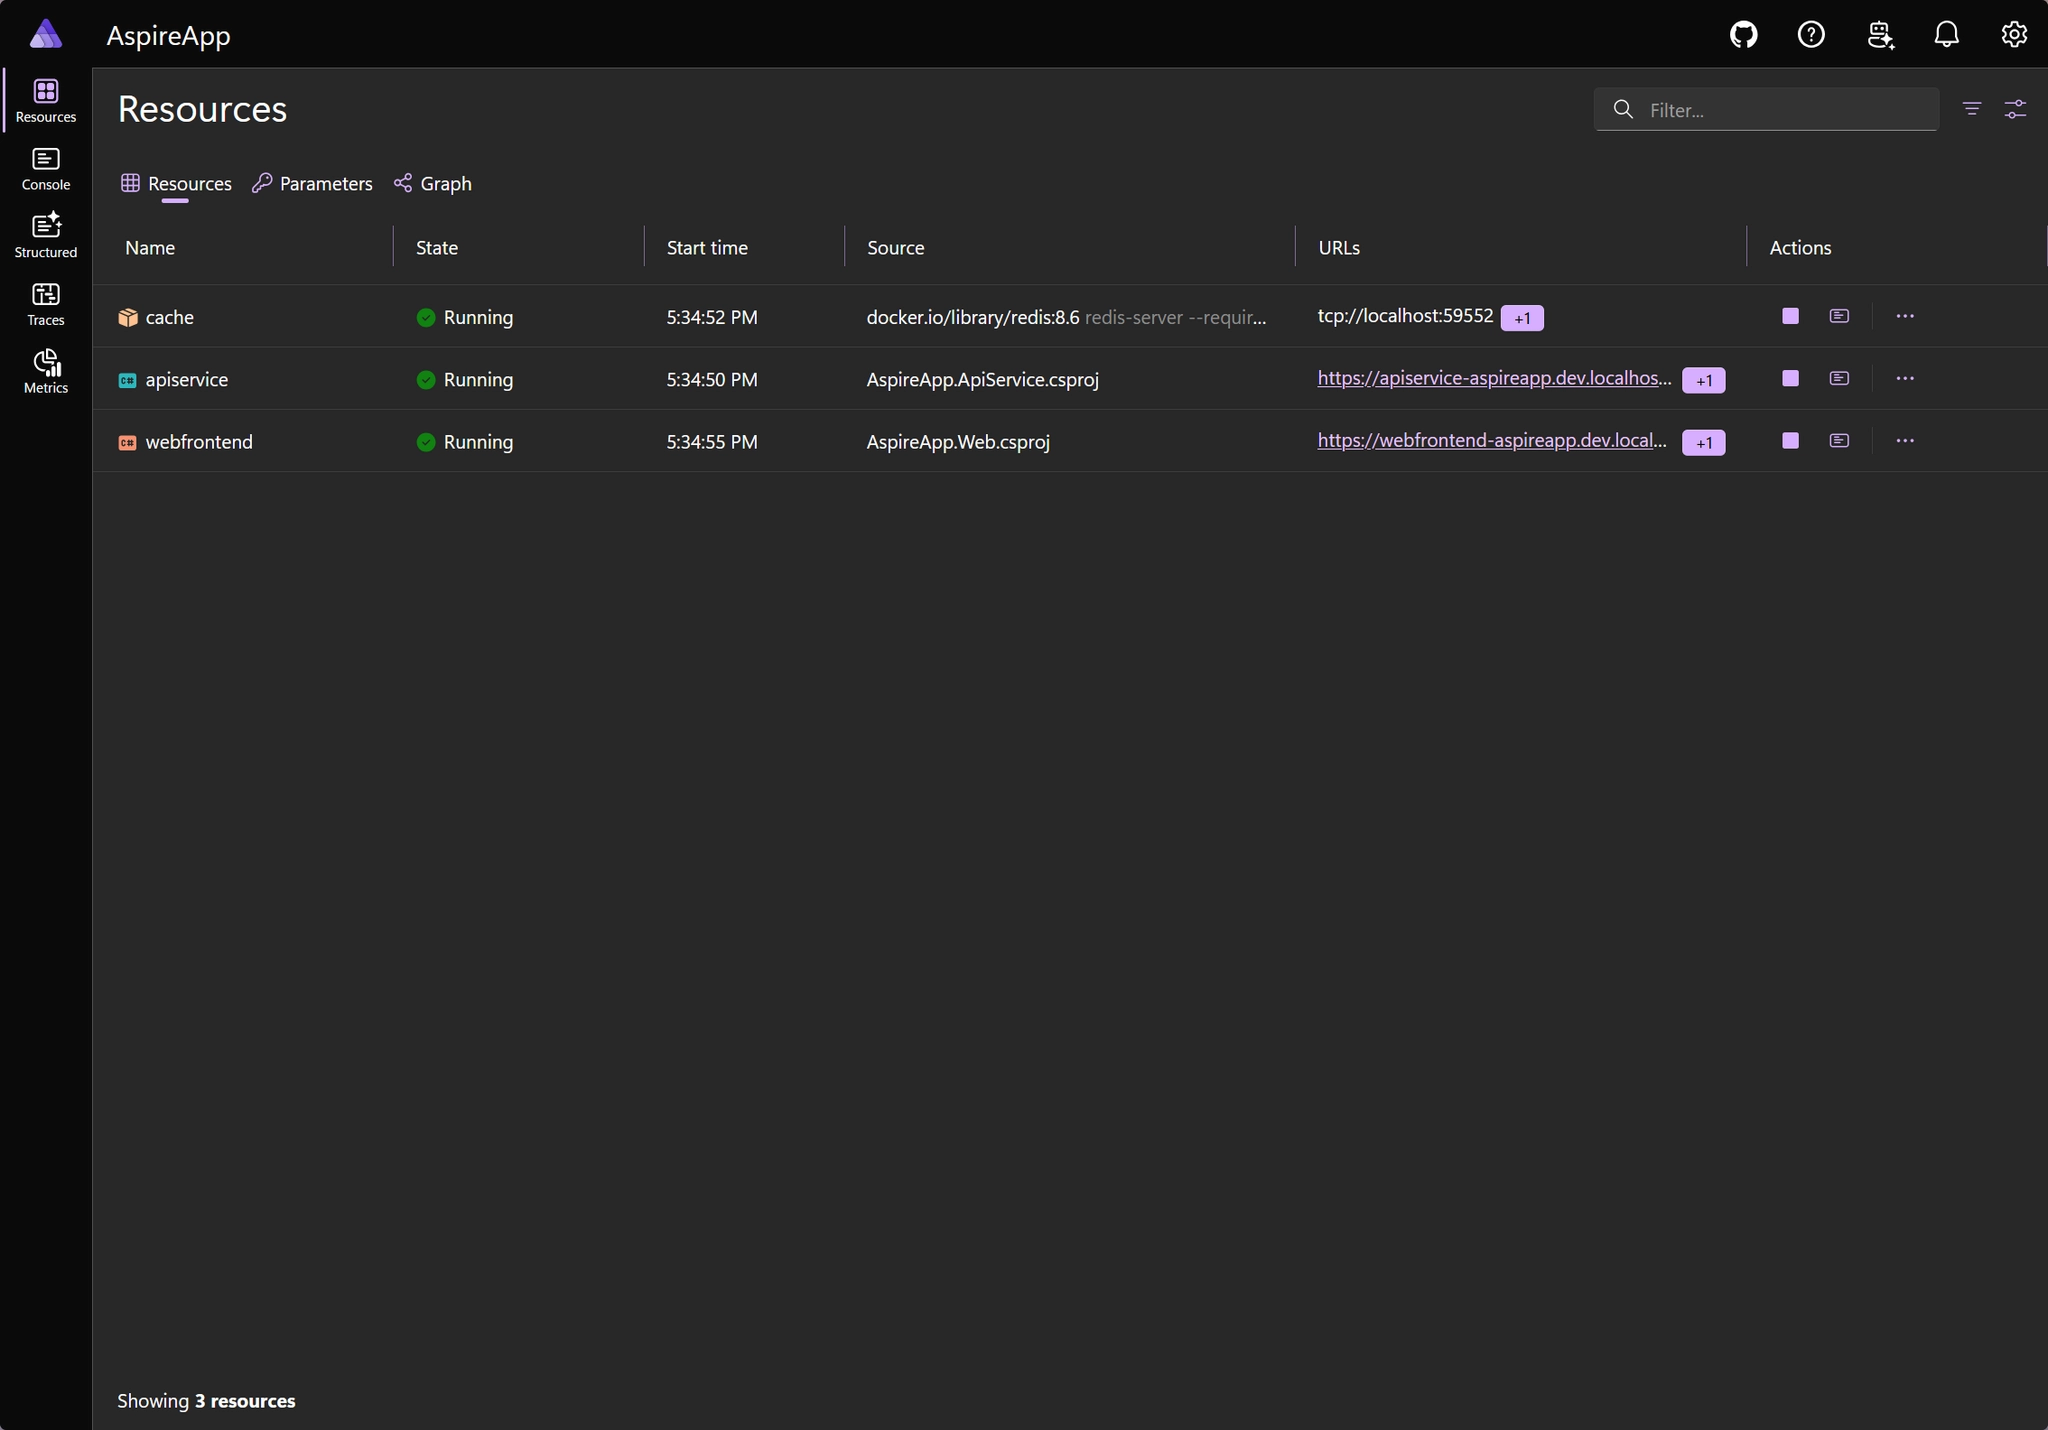The image size is (2048, 1430).
Task: Open the help icon in header
Action: (x=1811, y=35)
